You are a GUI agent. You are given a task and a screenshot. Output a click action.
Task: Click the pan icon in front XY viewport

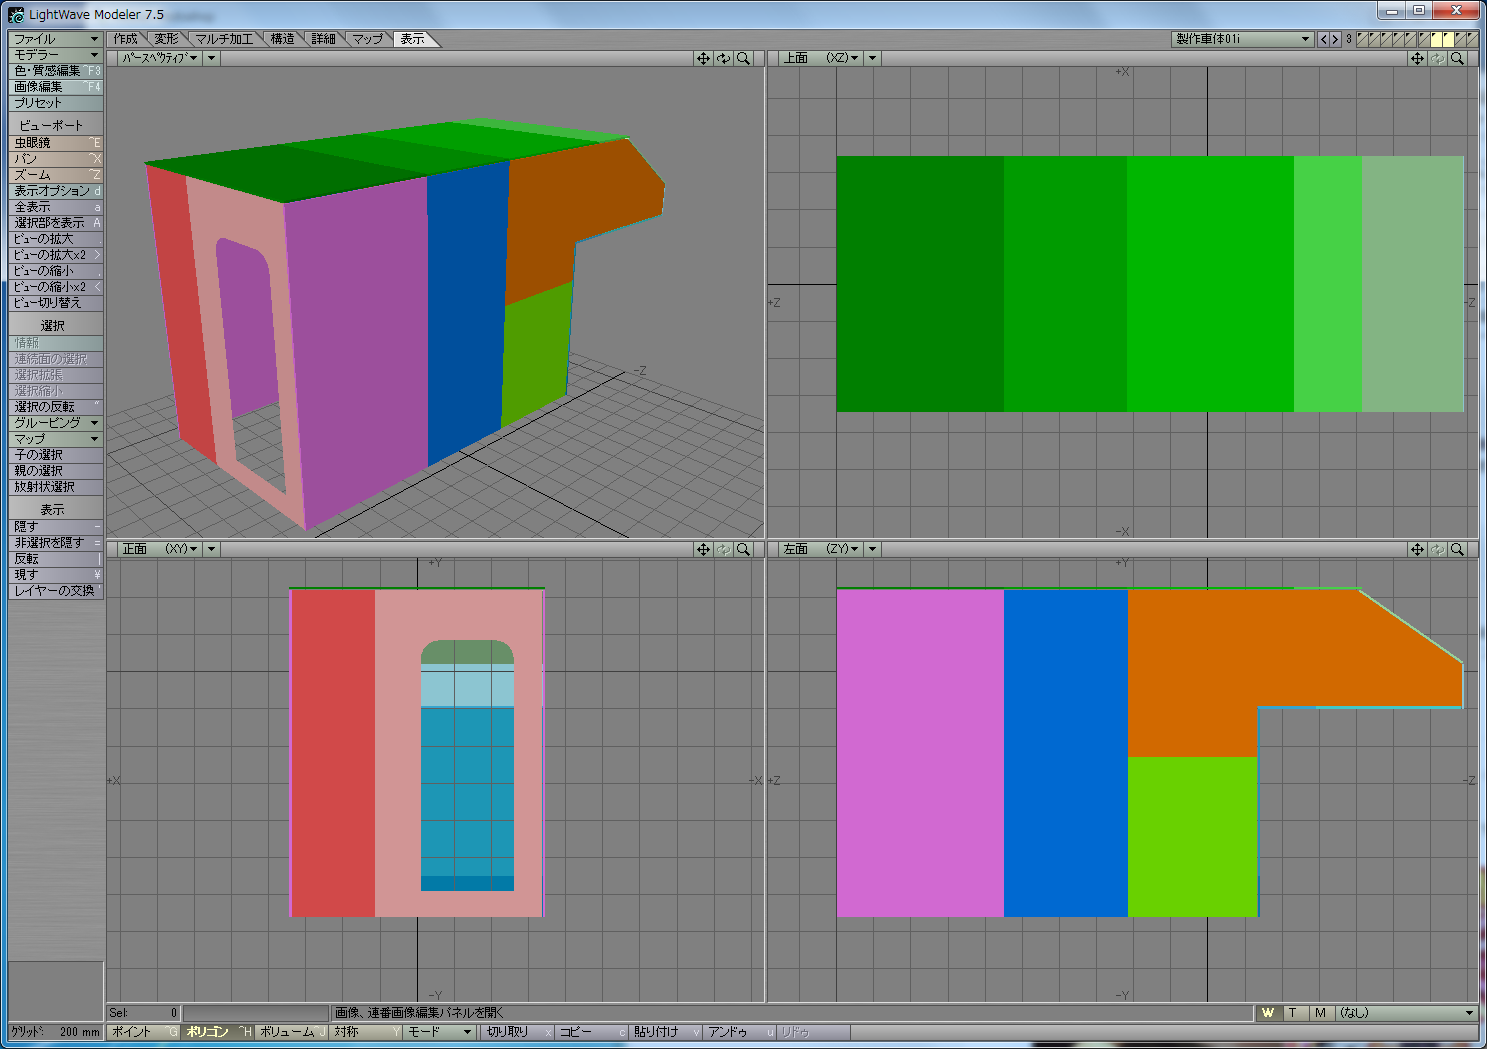point(703,549)
